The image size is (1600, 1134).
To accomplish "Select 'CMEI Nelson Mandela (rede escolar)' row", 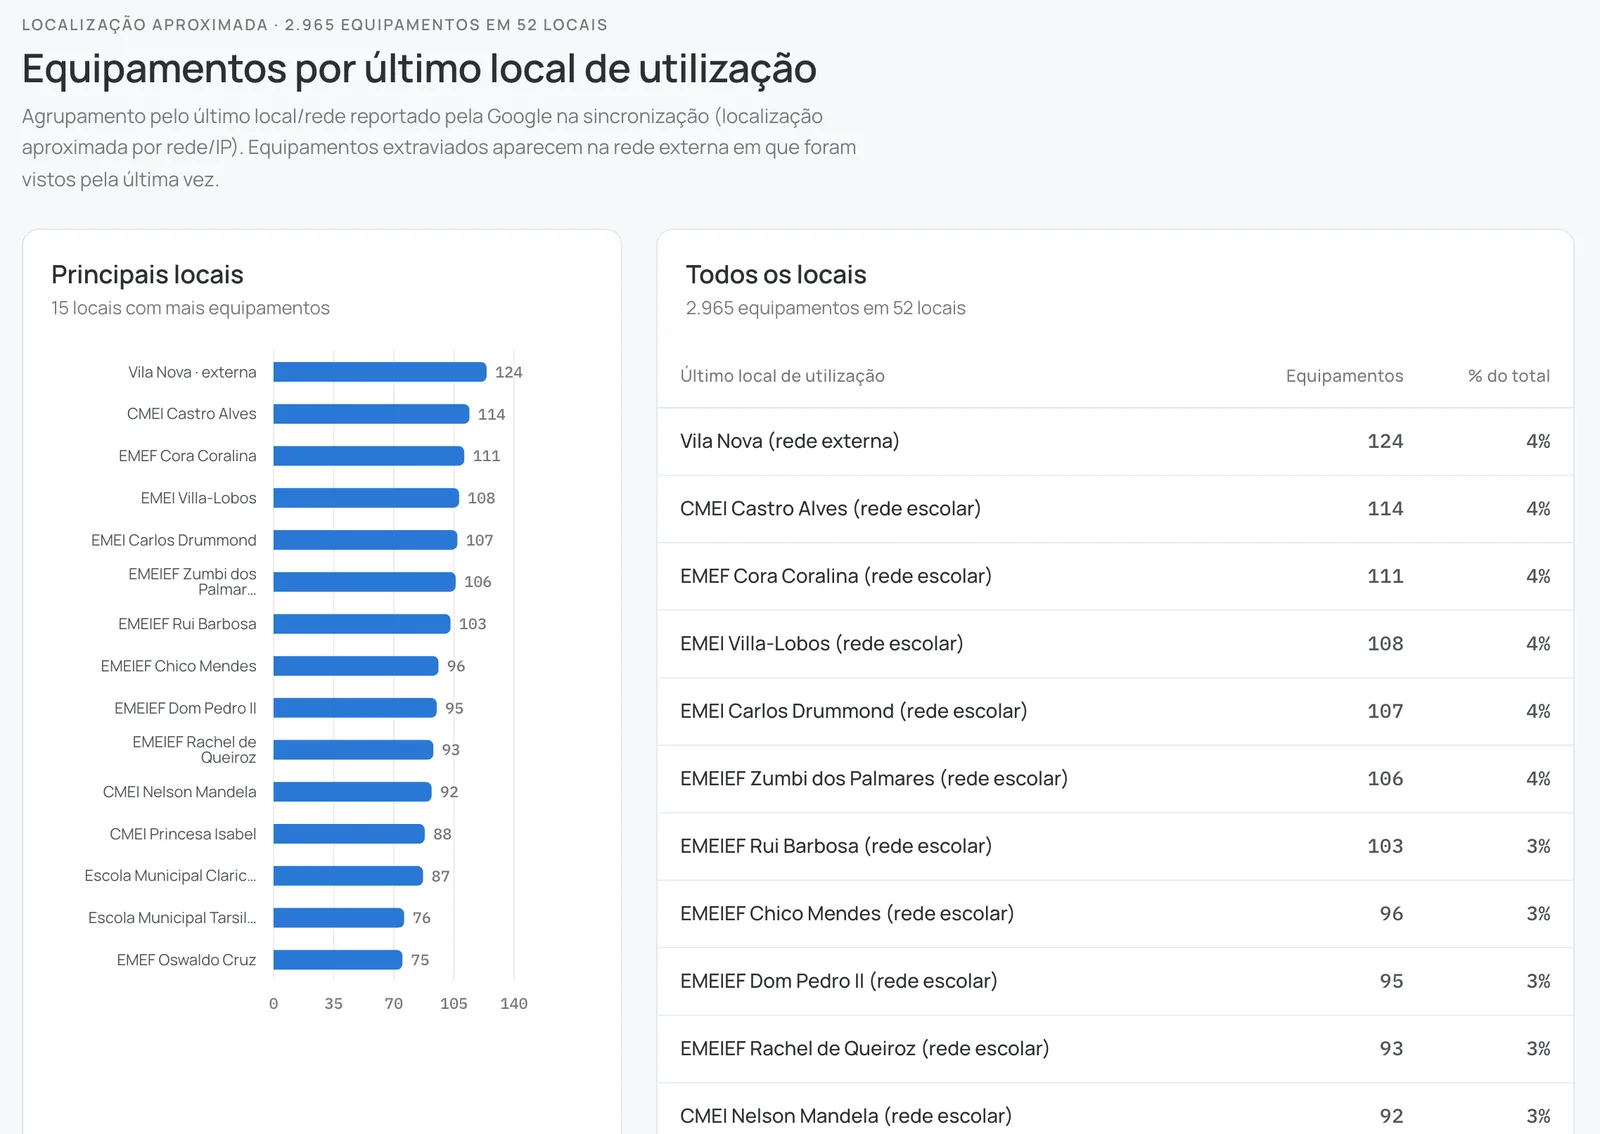I will (x=1115, y=1109).
